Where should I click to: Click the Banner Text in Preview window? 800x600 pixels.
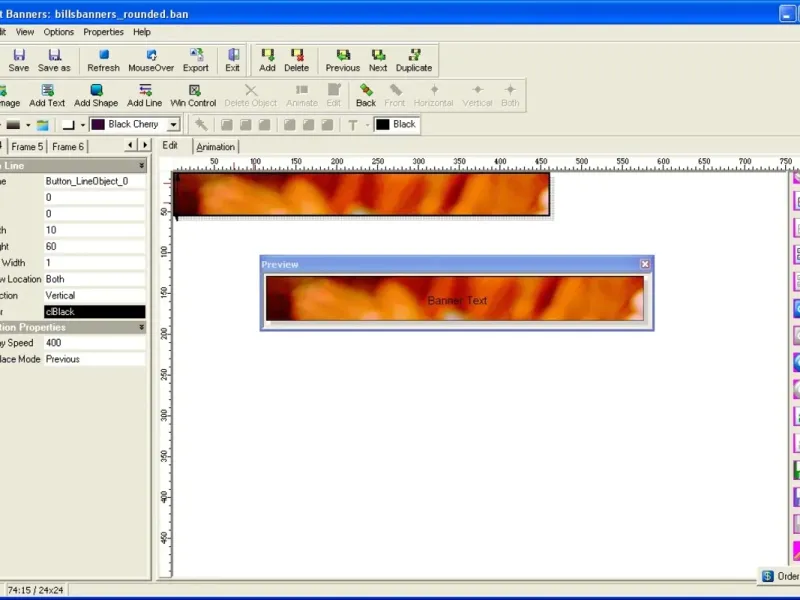coord(457,301)
